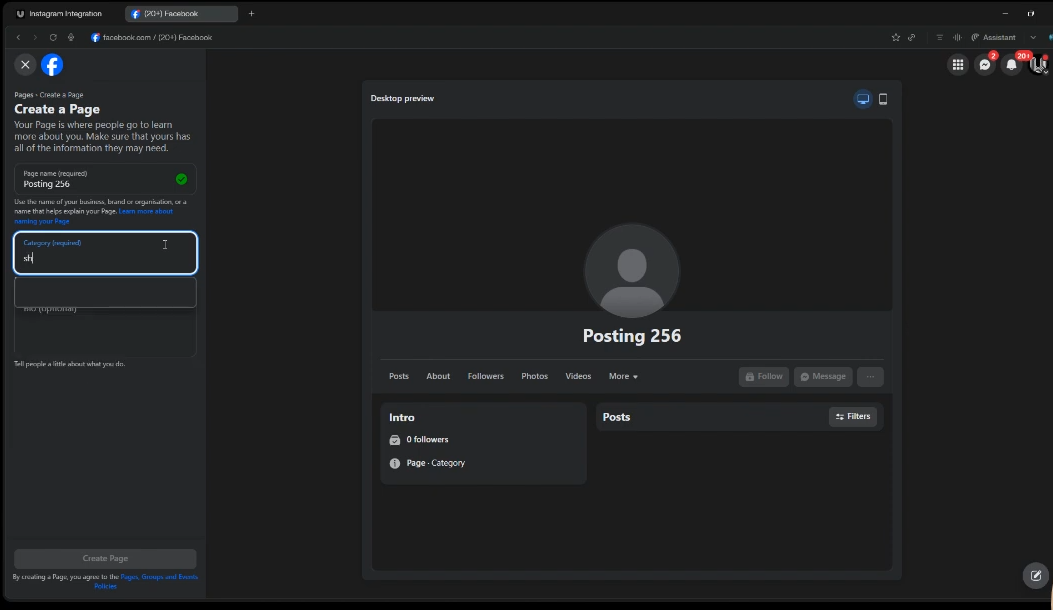Click the Pages breadcrumb link
Image resolution: width=1053 pixels, height=610 pixels.
(x=24, y=95)
